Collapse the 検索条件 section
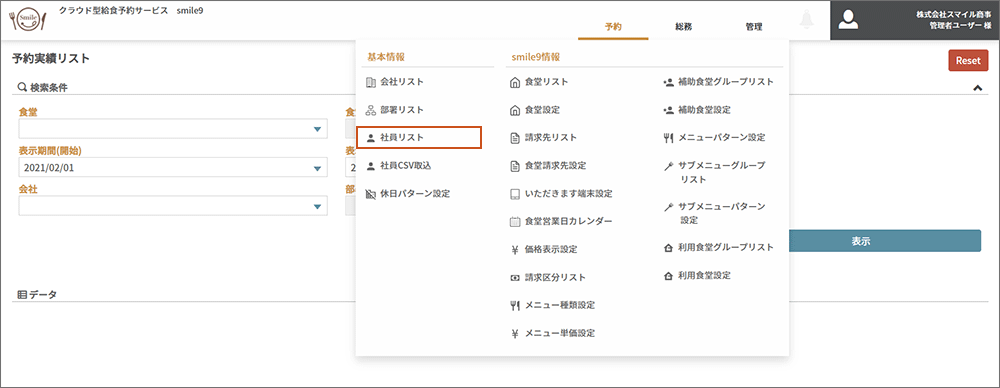The image size is (1000, 388). tap(977, 88)
